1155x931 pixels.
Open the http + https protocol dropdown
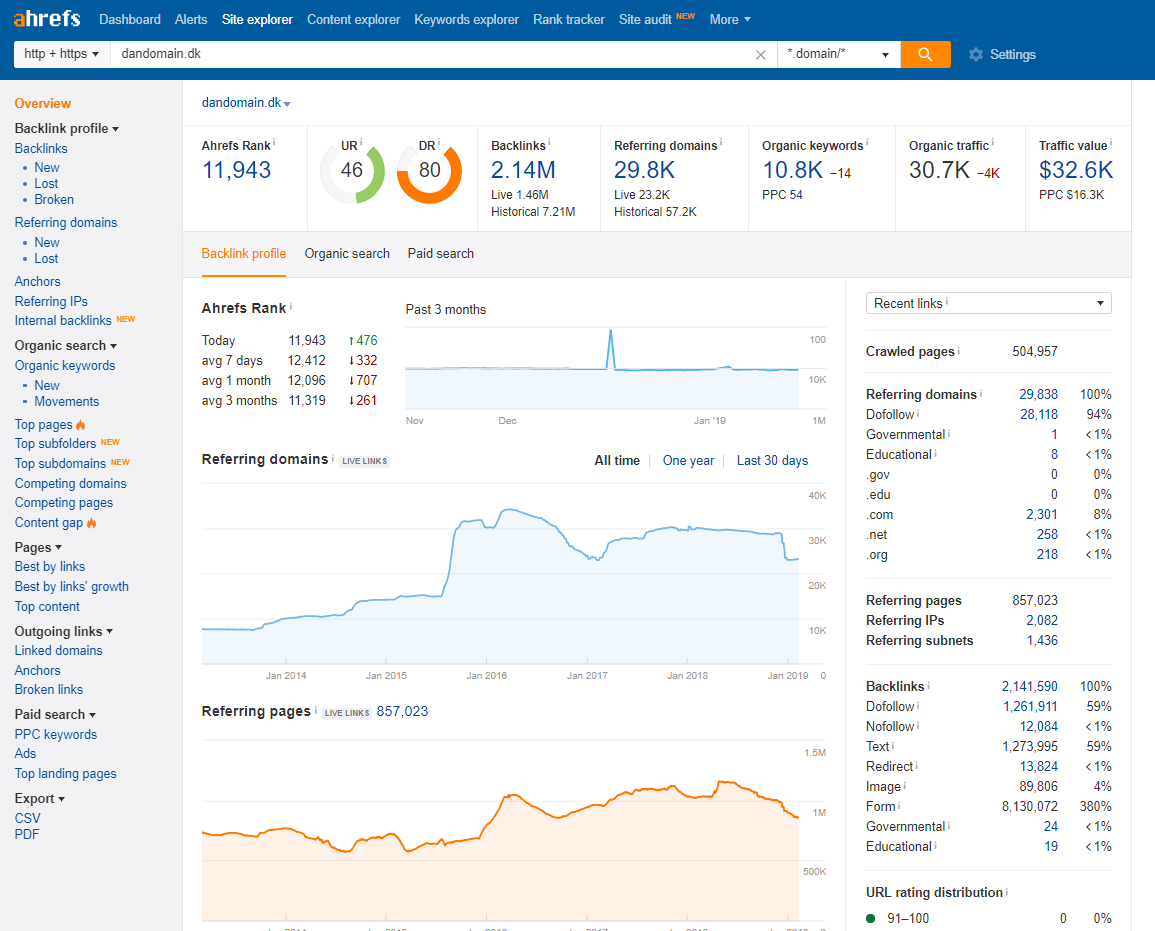[x=62, y=54]
